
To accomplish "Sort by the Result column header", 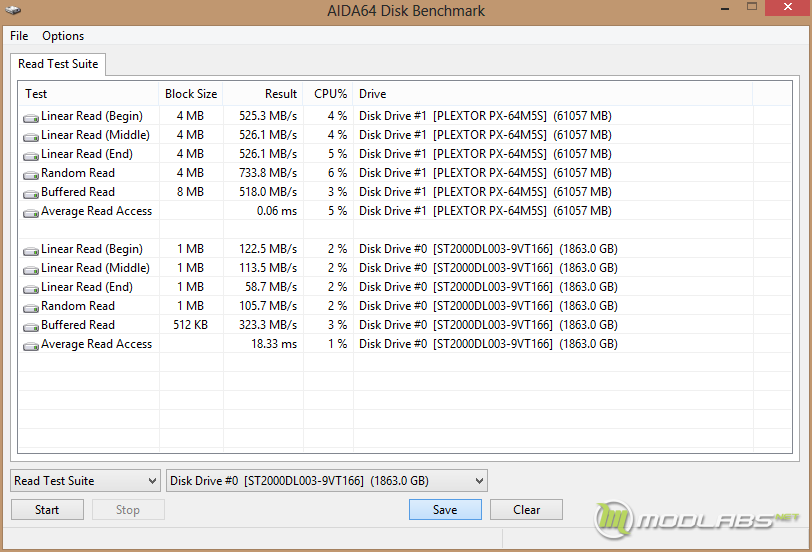I will point(263,94).
